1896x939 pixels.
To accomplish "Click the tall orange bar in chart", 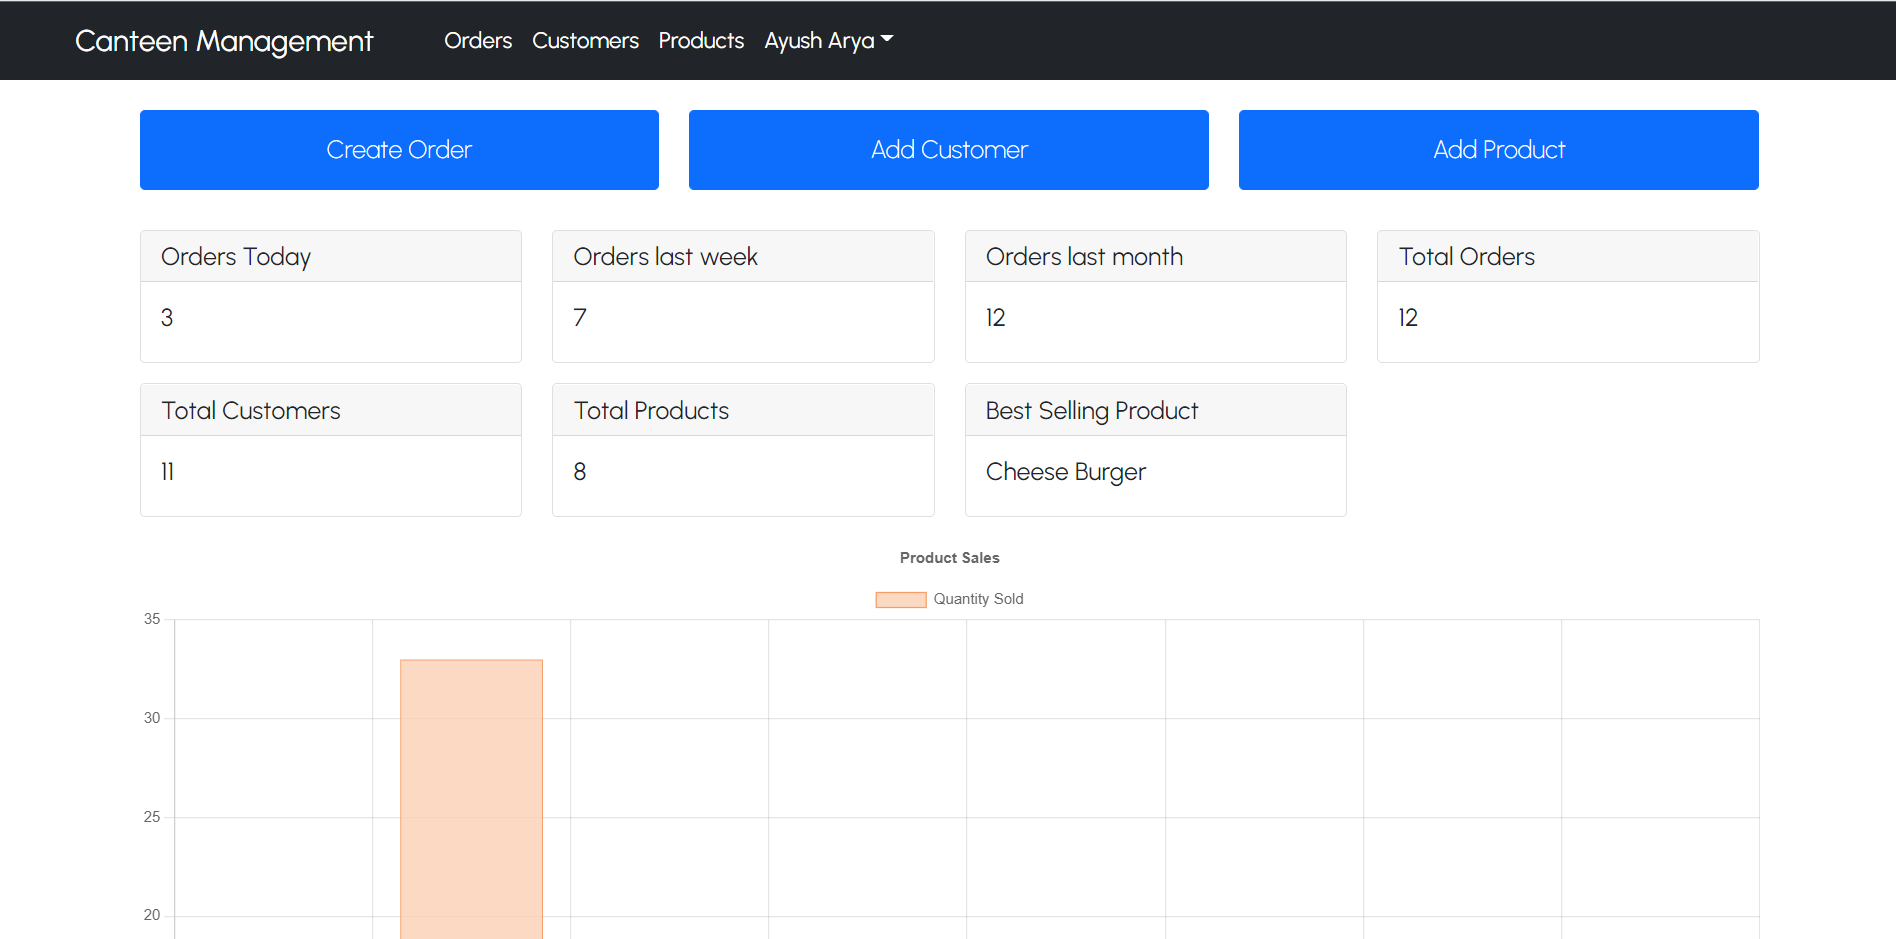I will tap(471, 790).
